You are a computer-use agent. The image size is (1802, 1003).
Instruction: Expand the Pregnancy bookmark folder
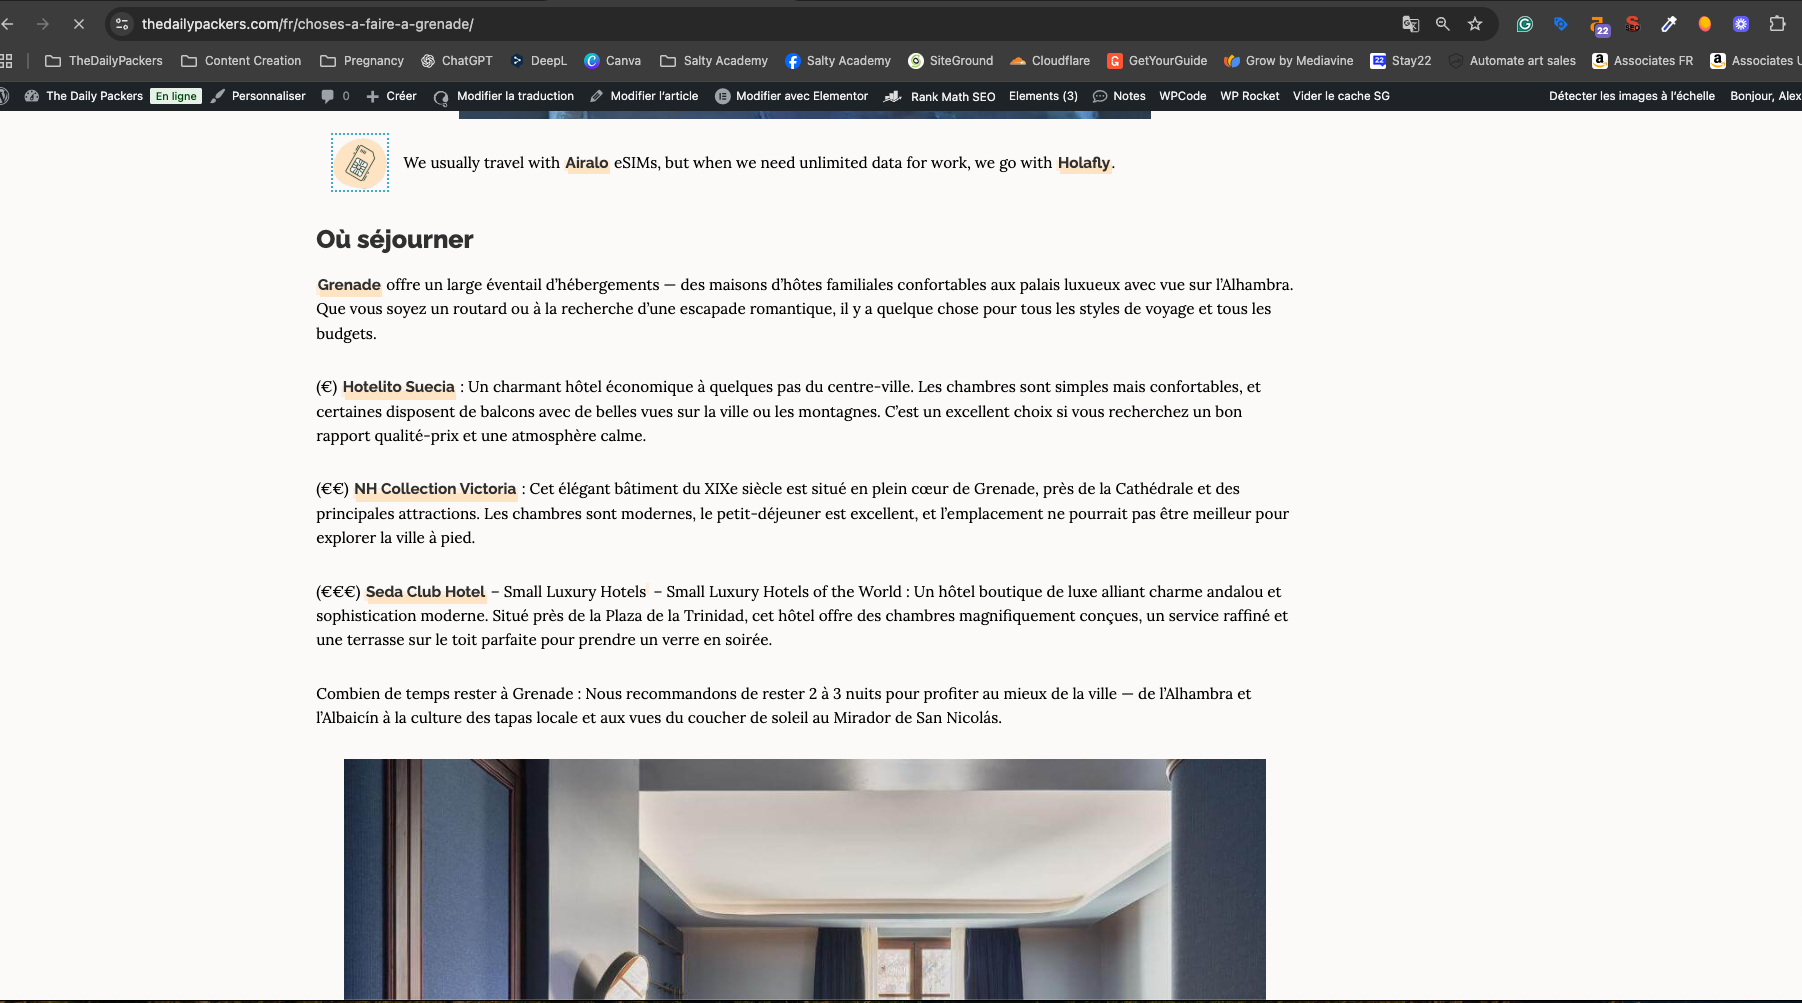362,61
